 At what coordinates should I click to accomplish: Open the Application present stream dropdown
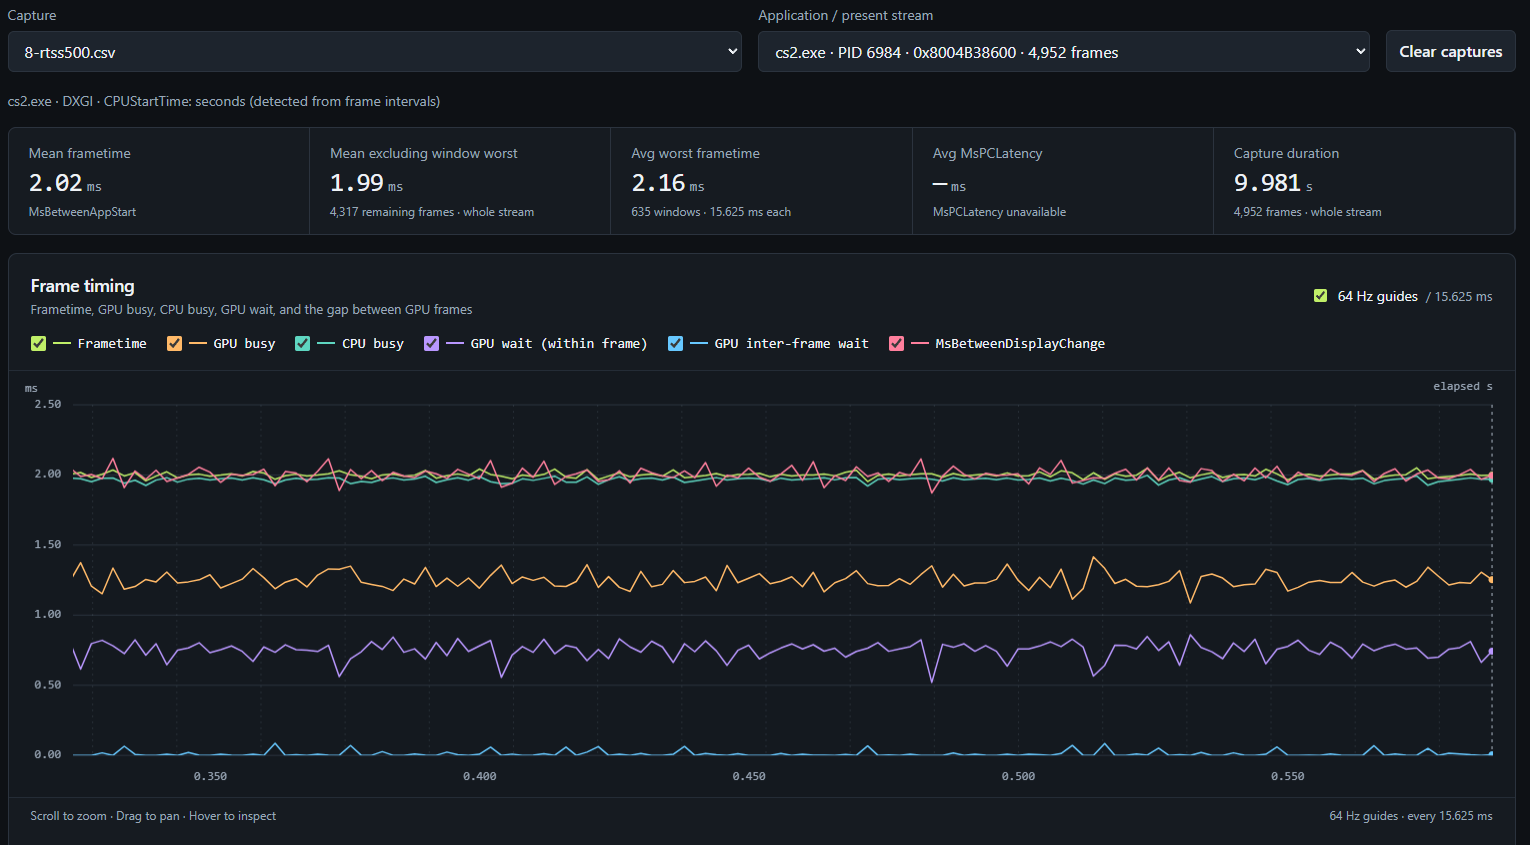(x=1064, y=52)
